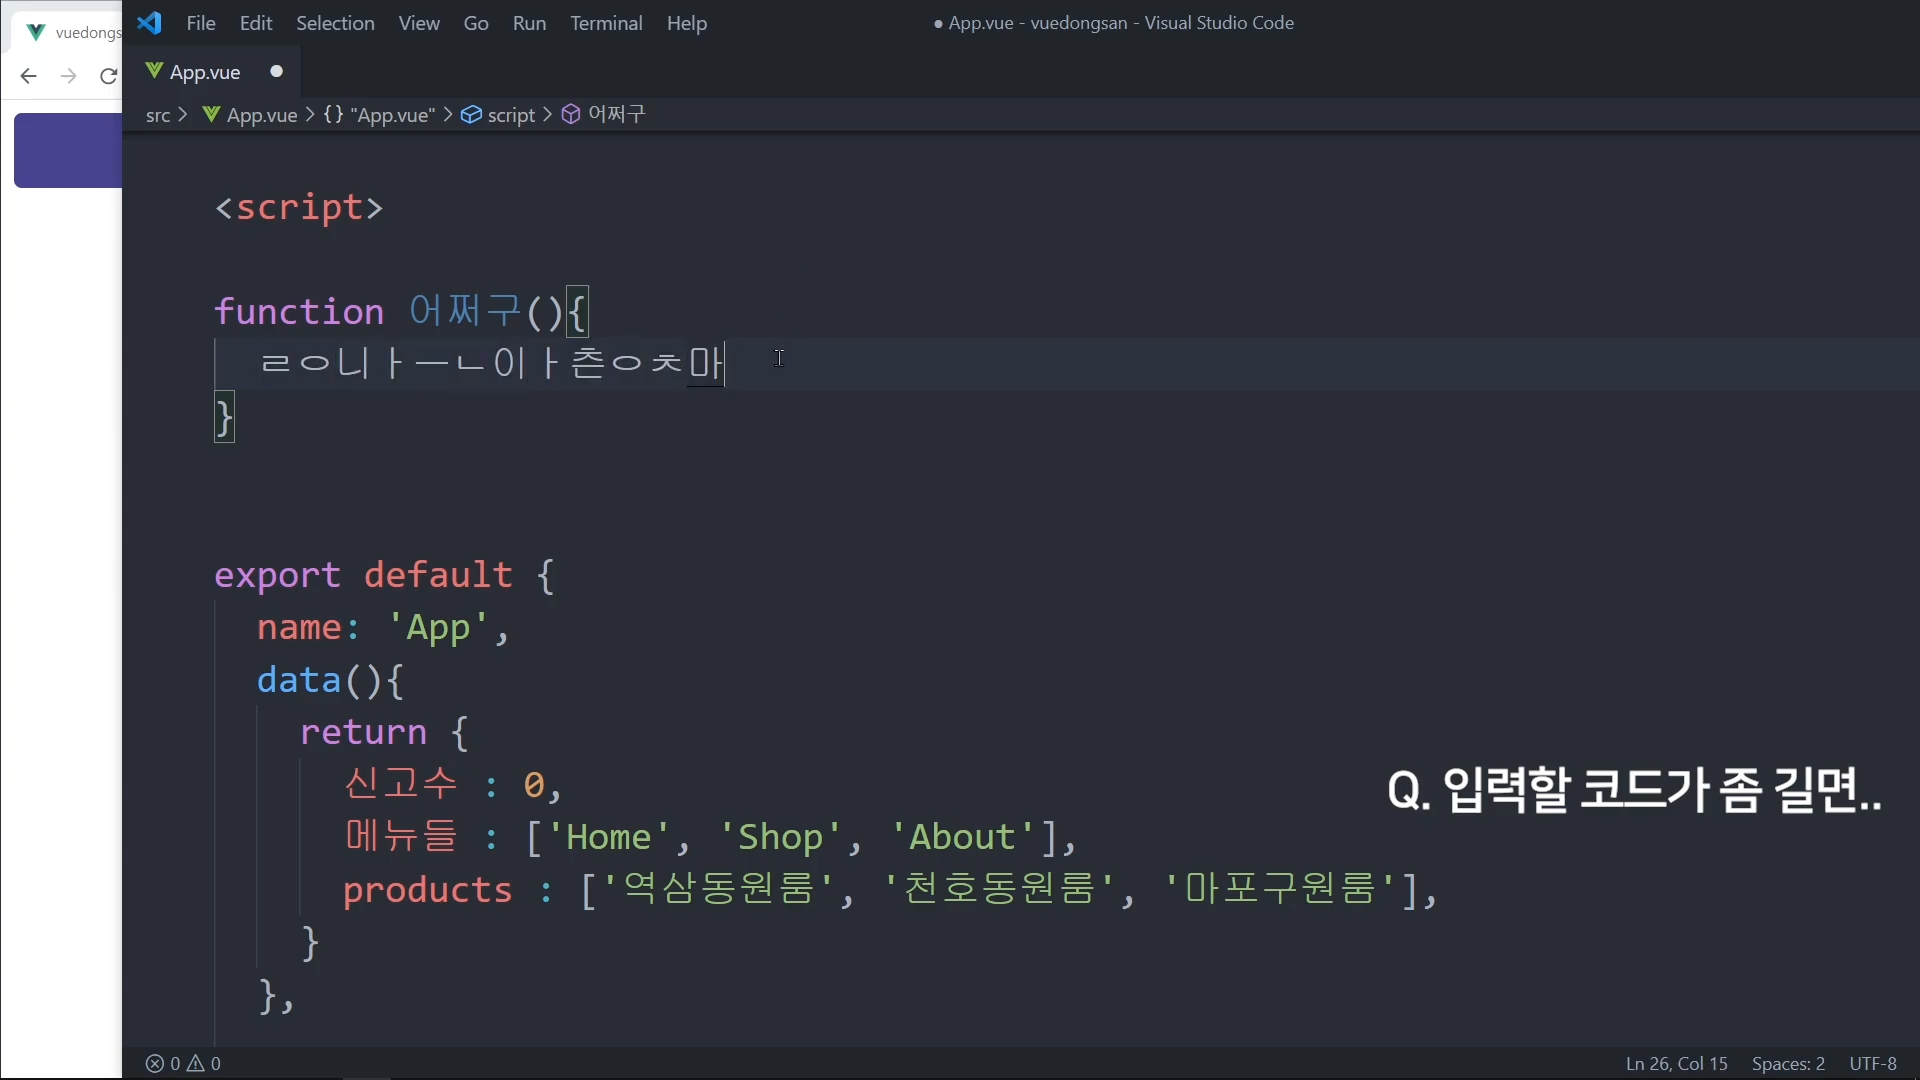Click the errors count icon in status bar
This screenshot has height=1080, width=1920.
[155, 1063]
